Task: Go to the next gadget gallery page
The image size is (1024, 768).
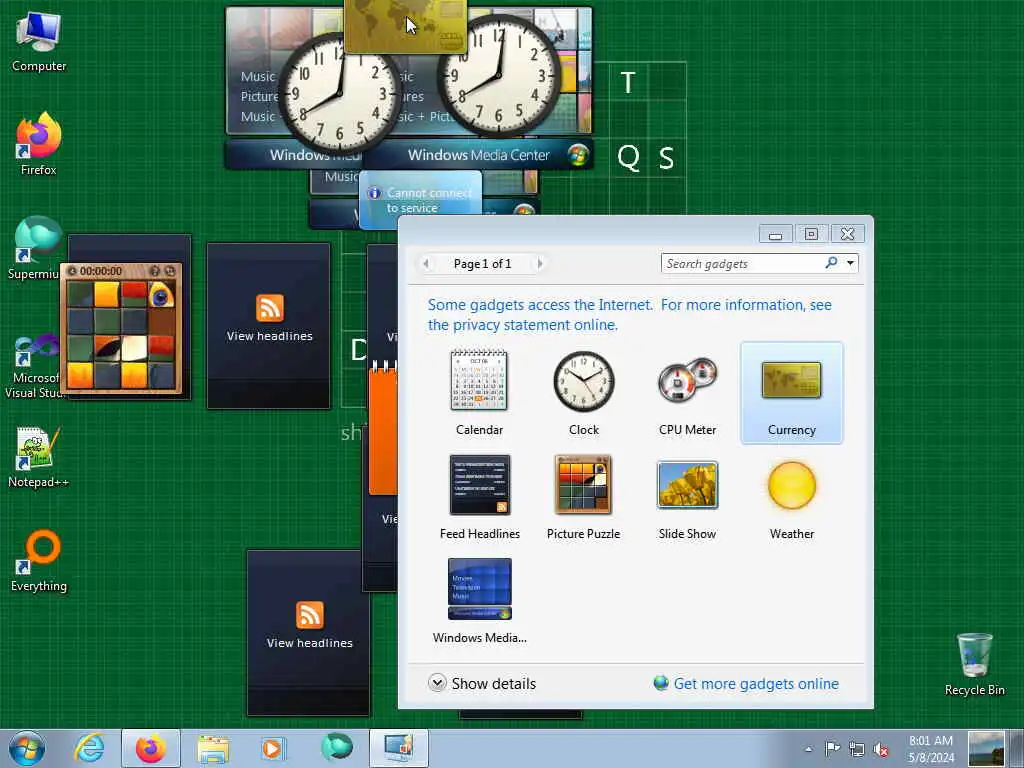Action: 539,264
